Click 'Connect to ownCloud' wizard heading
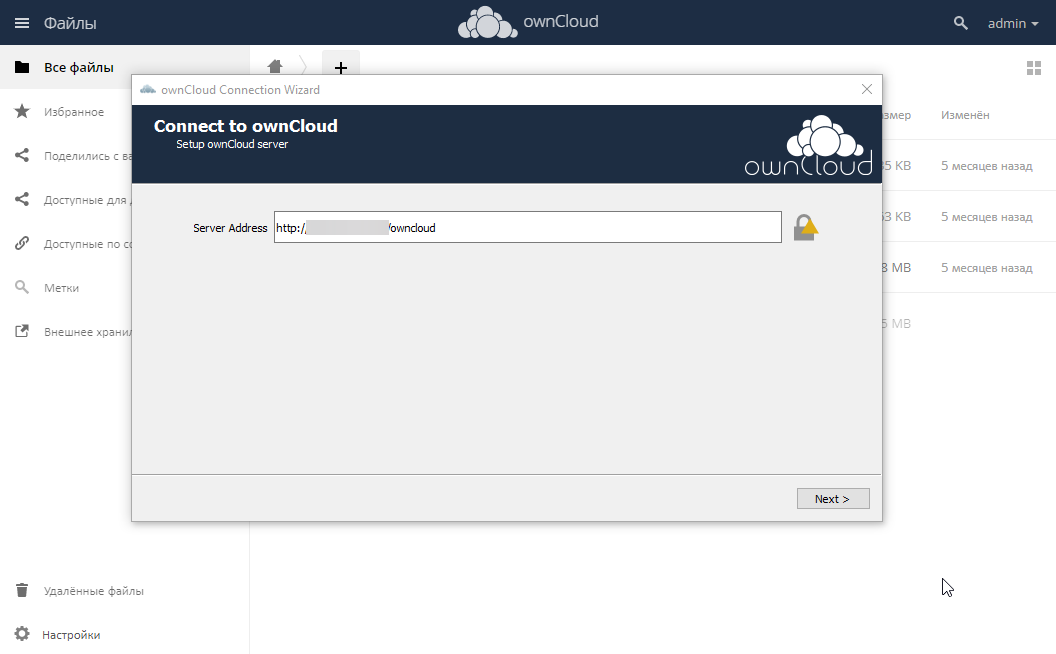The height and width of the screenshot is (654, 1056). point(246,126)
